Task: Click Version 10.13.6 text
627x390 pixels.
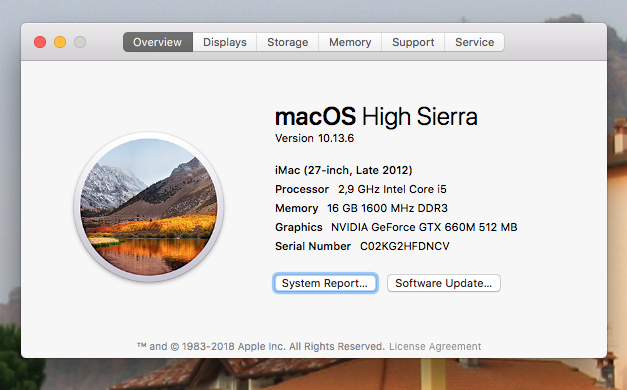Action: [x=315, y=138]
